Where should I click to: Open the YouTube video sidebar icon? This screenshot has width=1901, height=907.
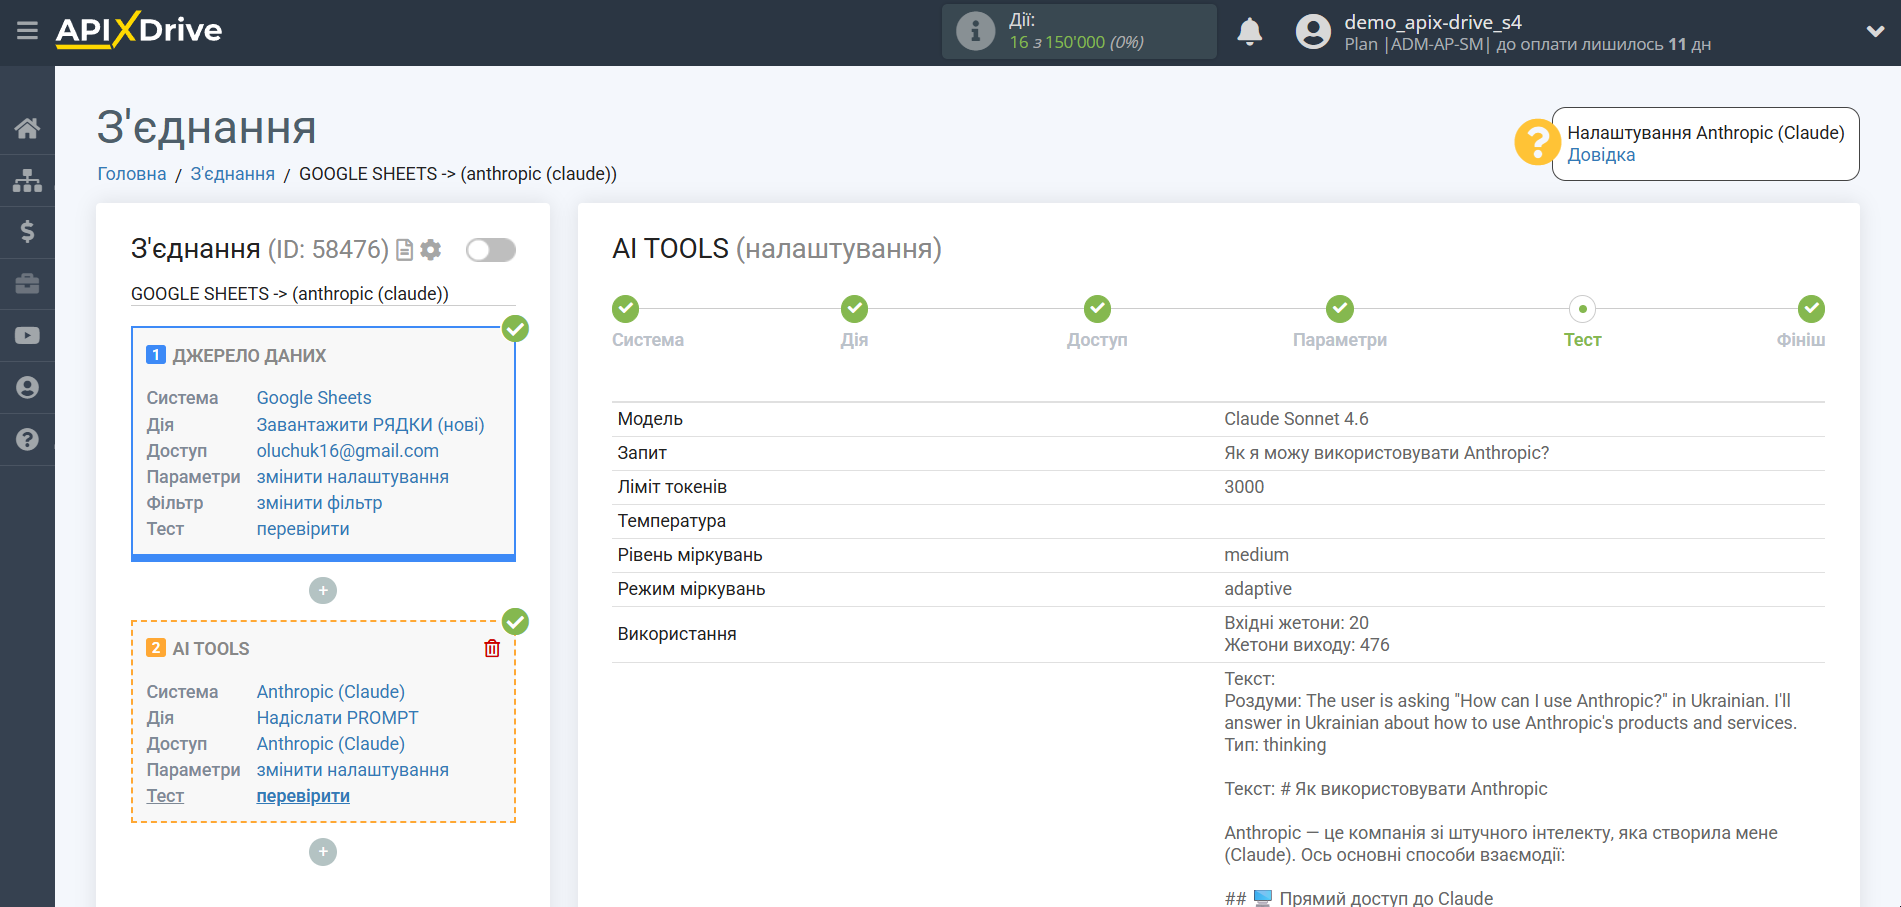tap(27, 336)
